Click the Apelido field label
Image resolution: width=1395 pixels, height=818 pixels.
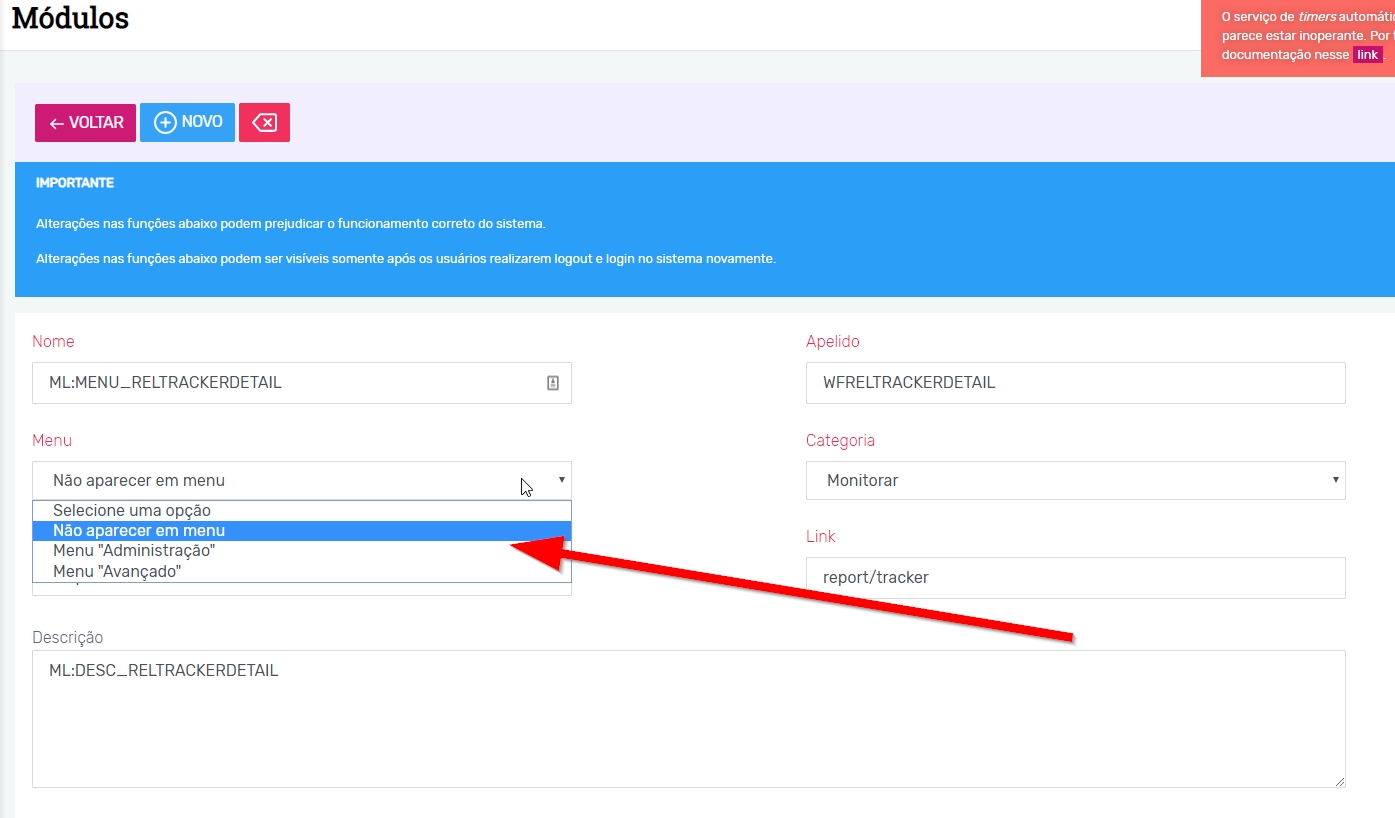[x=832, y=342]
